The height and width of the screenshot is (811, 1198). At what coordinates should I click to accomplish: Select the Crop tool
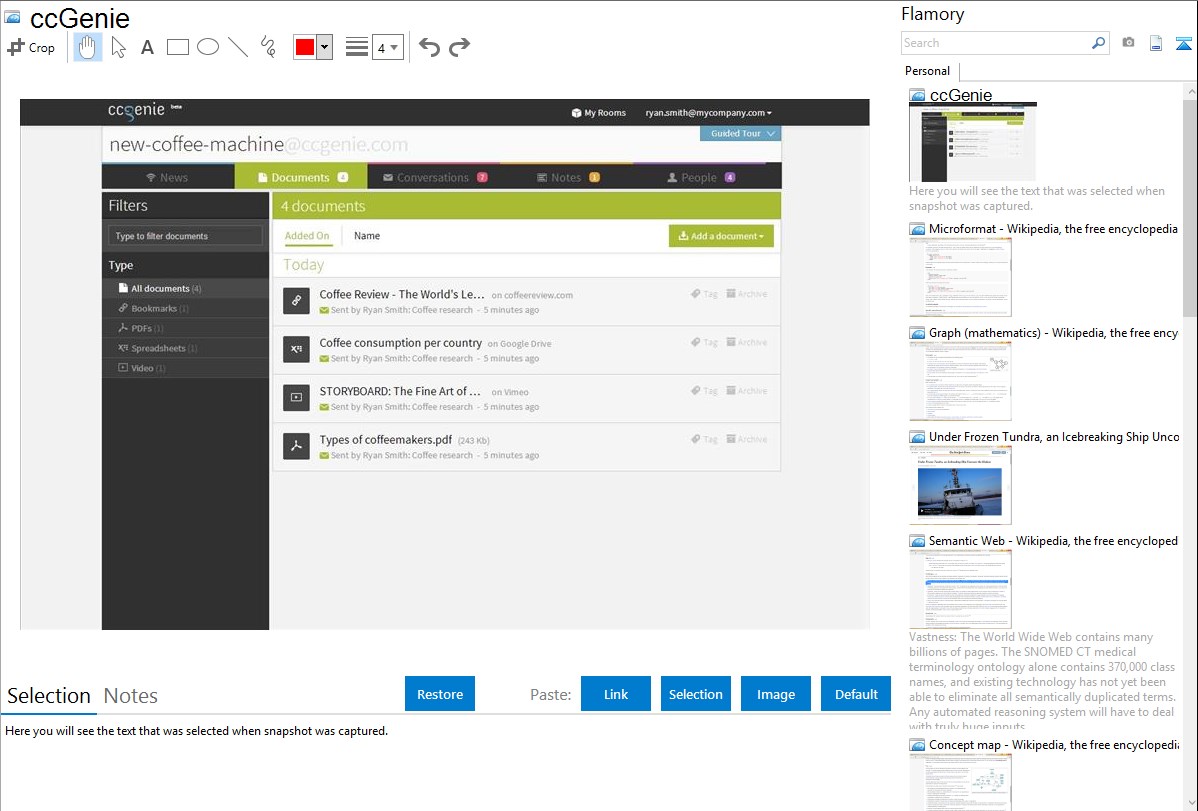[x=31, y=47]
